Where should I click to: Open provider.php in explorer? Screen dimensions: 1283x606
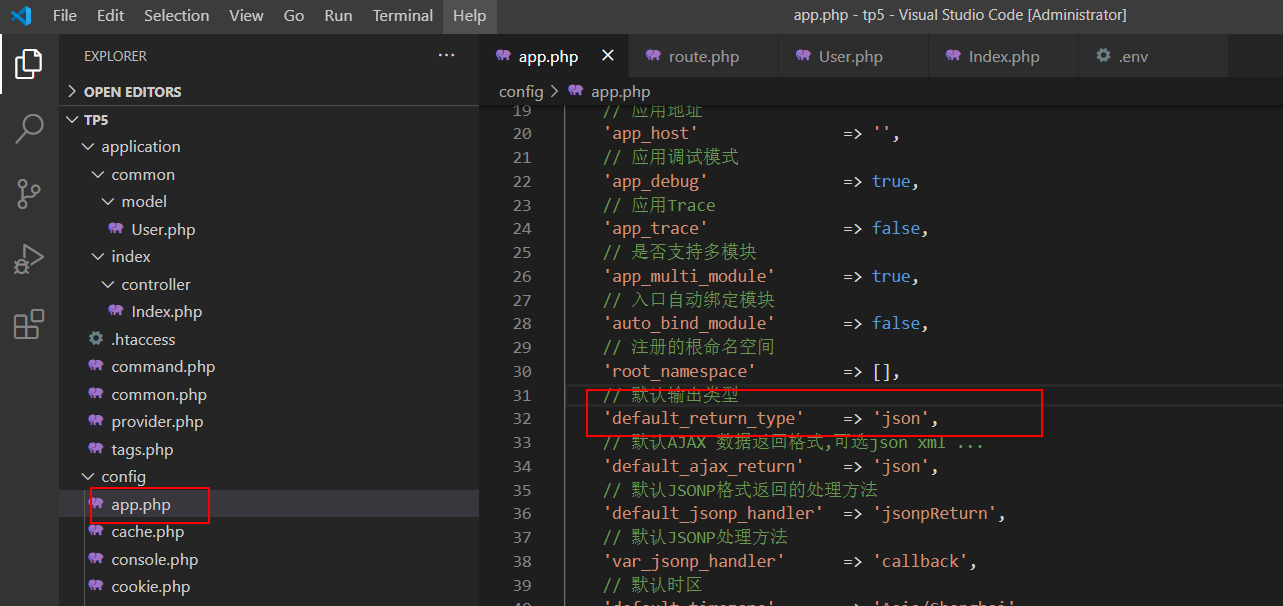[x=269, y=421]
